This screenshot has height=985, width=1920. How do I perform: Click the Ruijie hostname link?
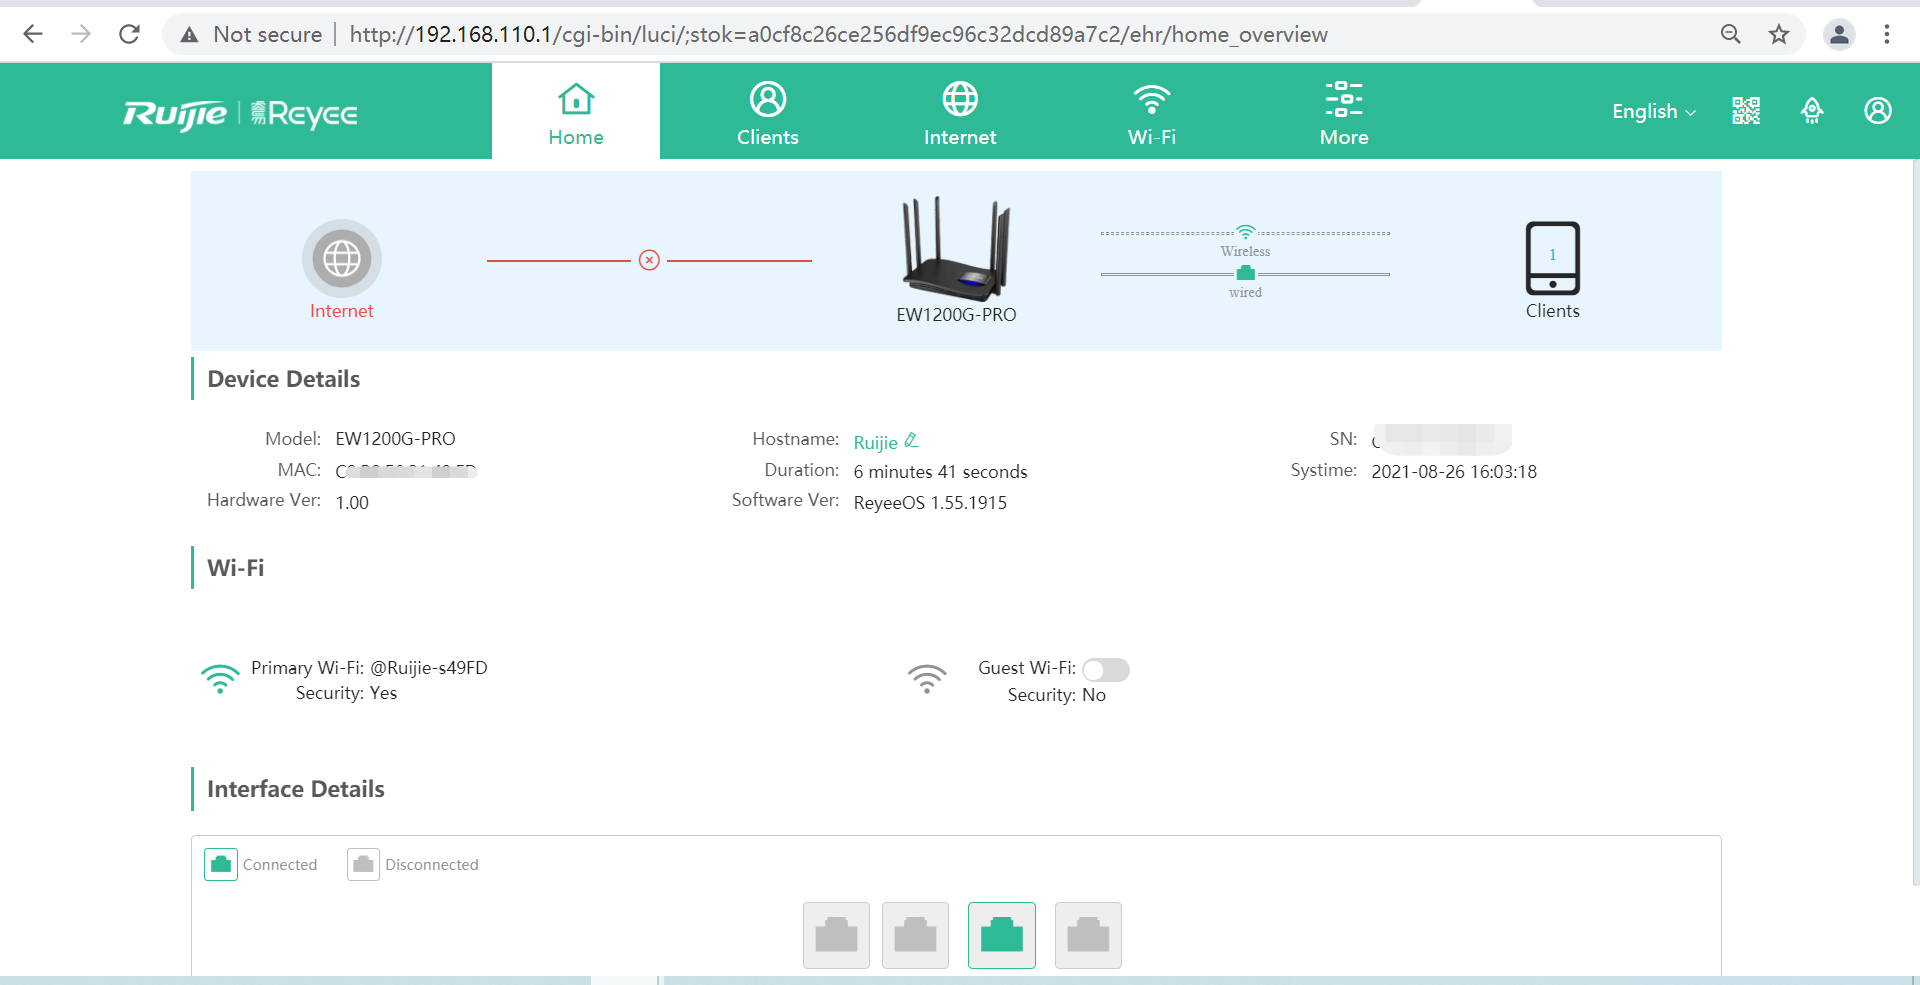(x=875, y=442)
